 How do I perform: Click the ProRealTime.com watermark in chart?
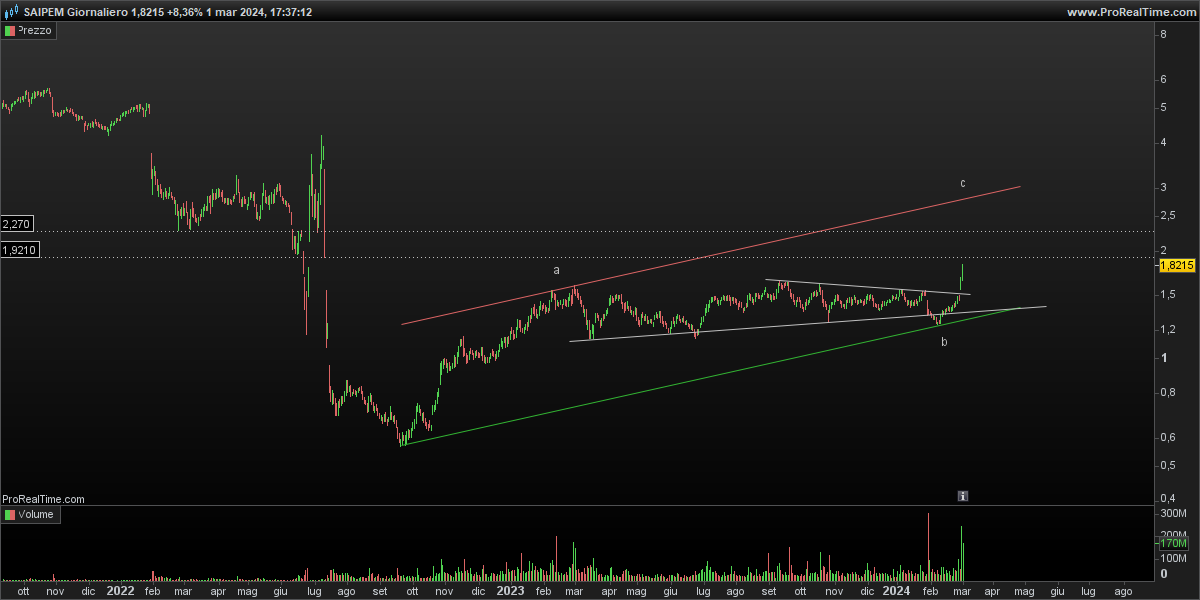43,498
